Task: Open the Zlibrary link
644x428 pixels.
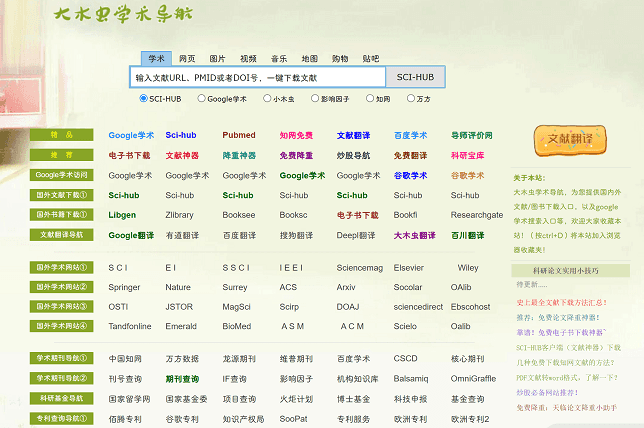Action: pyautogui.click(x=180, y=215)
